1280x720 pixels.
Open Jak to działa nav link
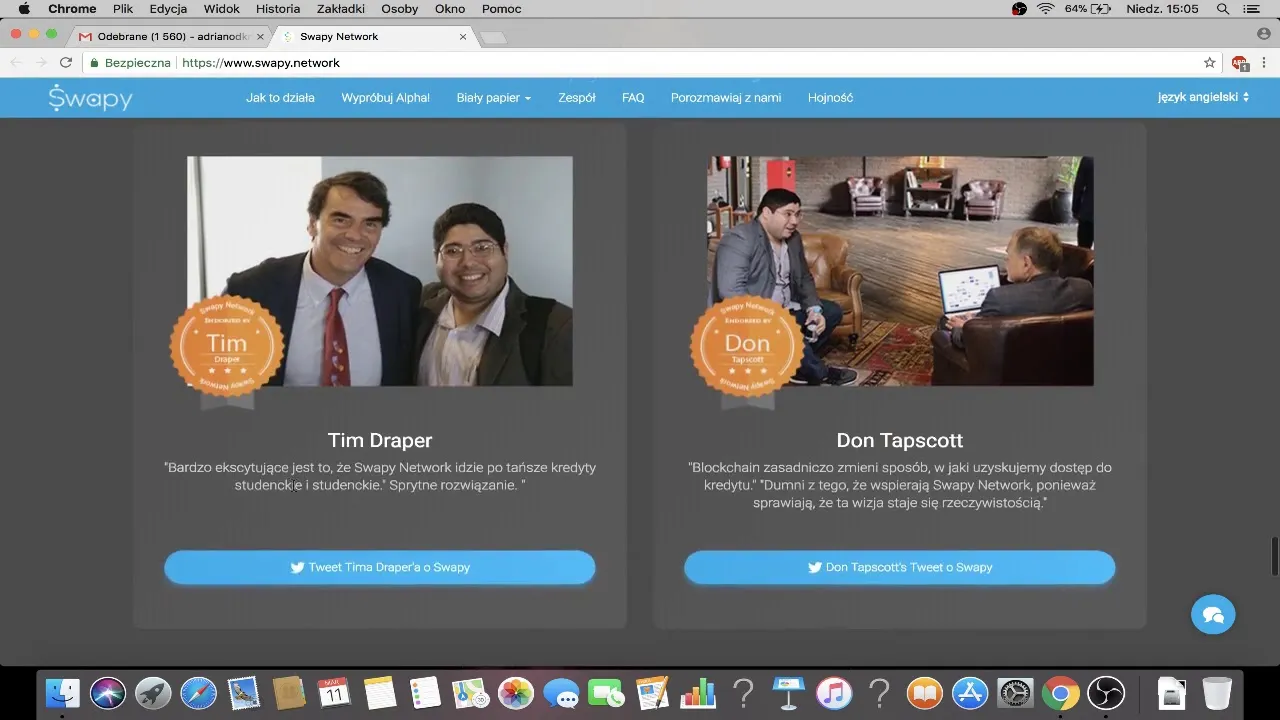(280, 98)
